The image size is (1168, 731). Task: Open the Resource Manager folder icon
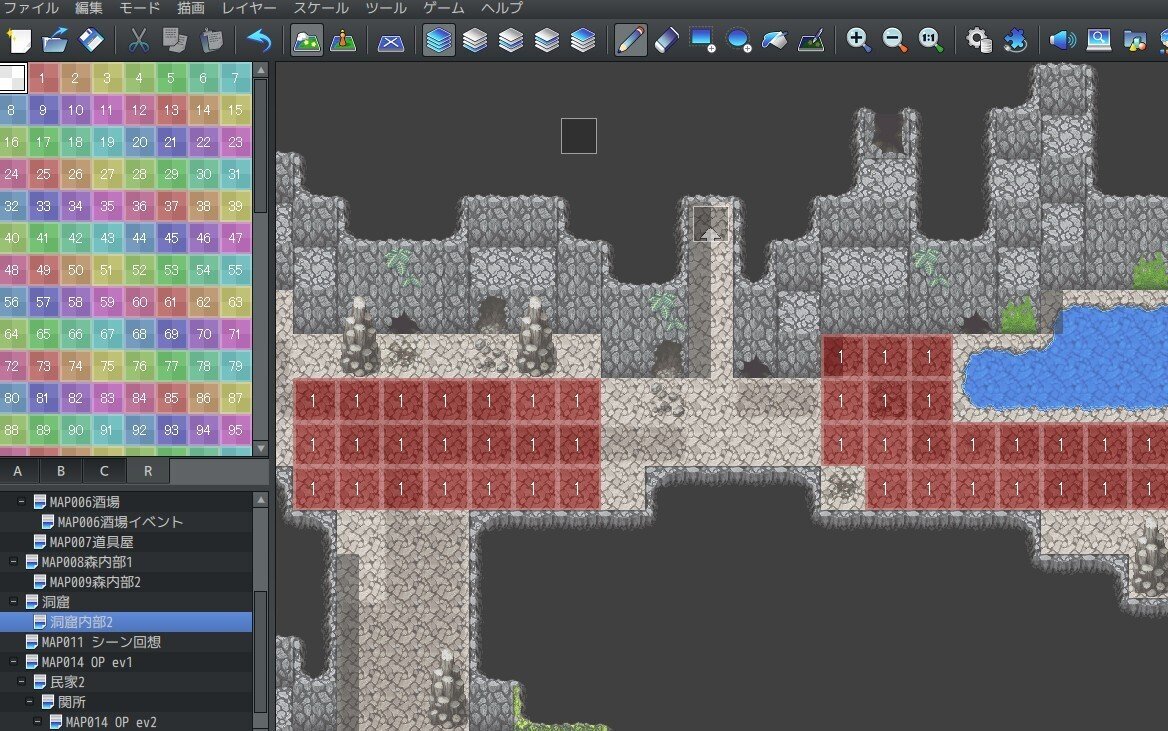click(x=1134, y=39)
